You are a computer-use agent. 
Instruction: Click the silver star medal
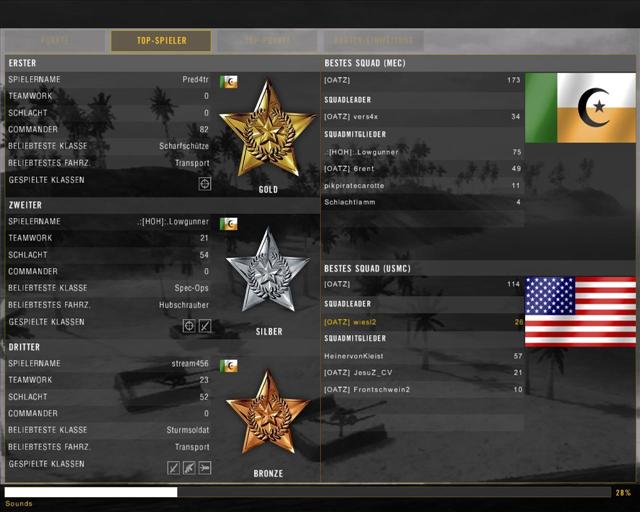(267, 275)
